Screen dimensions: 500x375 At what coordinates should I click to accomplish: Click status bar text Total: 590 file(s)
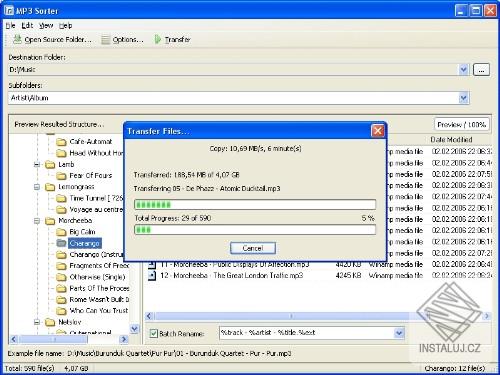tap(30, 368)
